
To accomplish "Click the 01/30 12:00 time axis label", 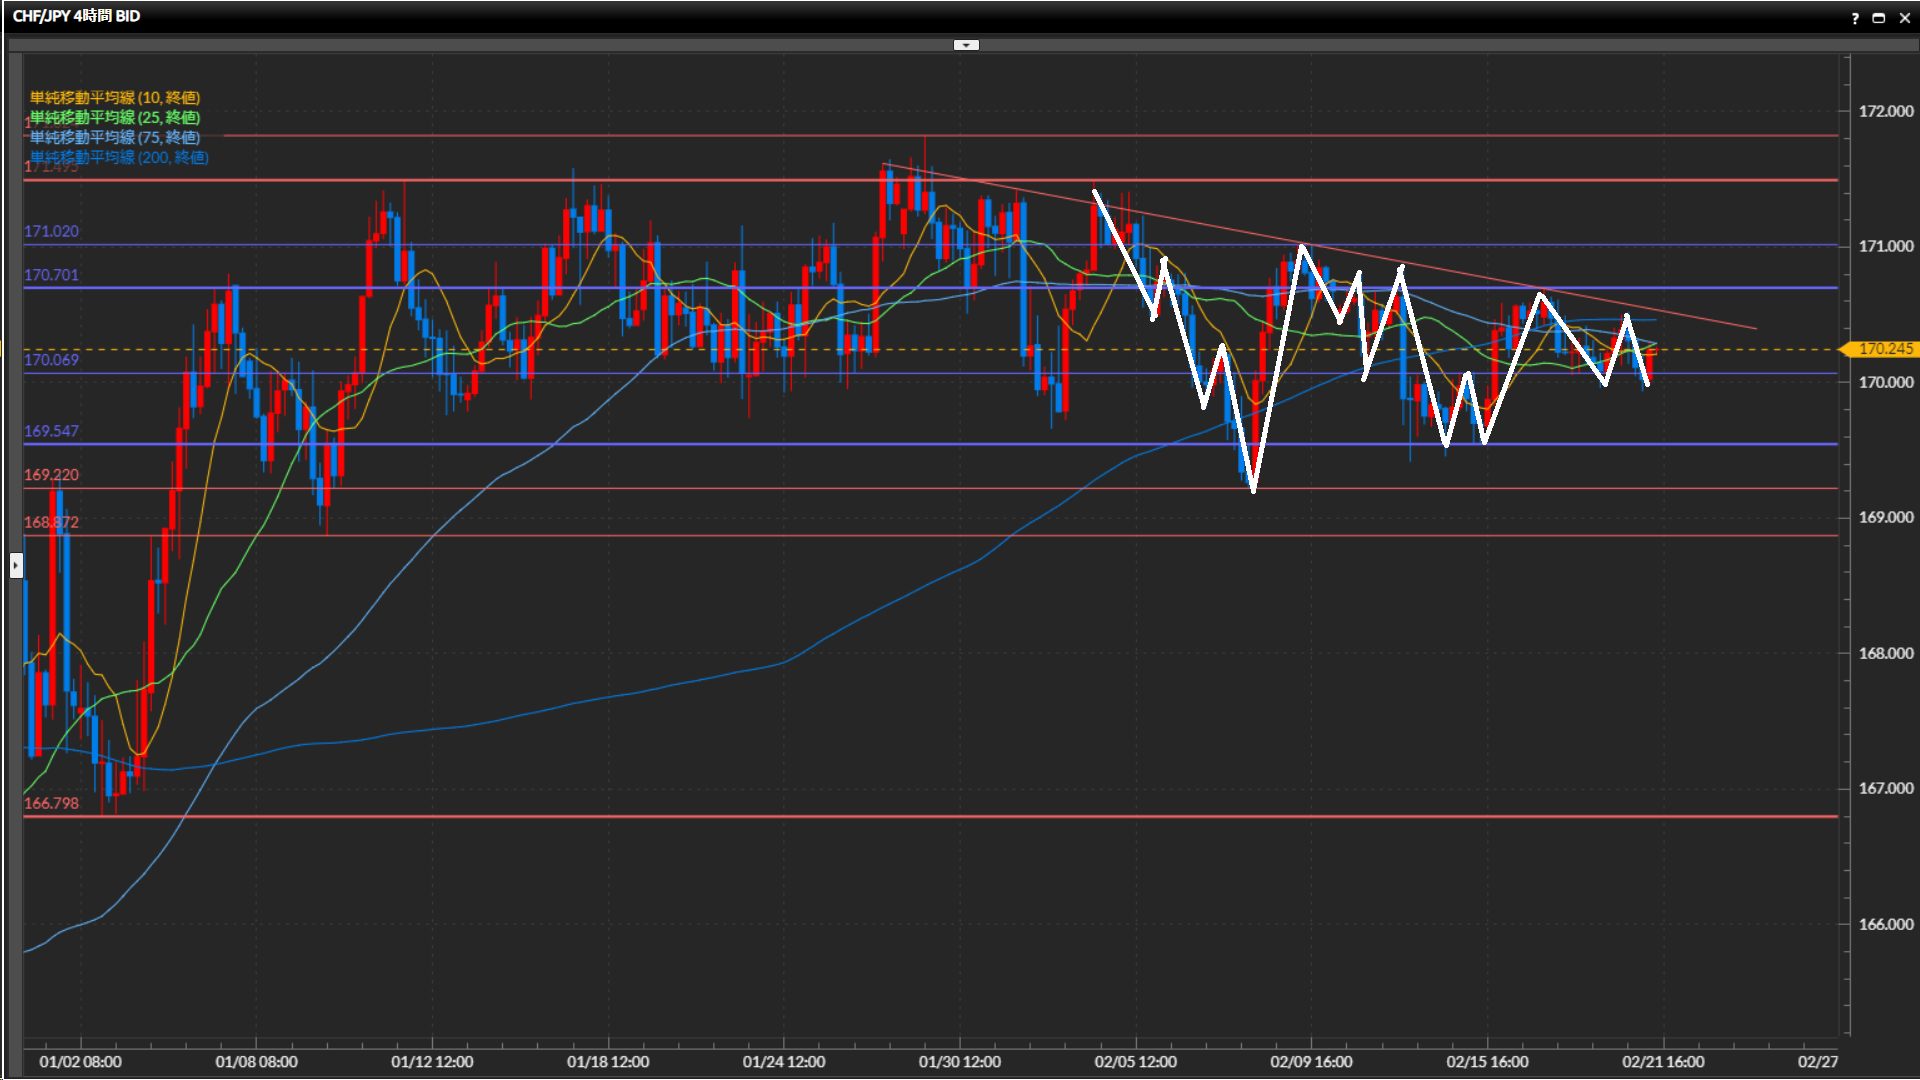I will (959, 1062).
